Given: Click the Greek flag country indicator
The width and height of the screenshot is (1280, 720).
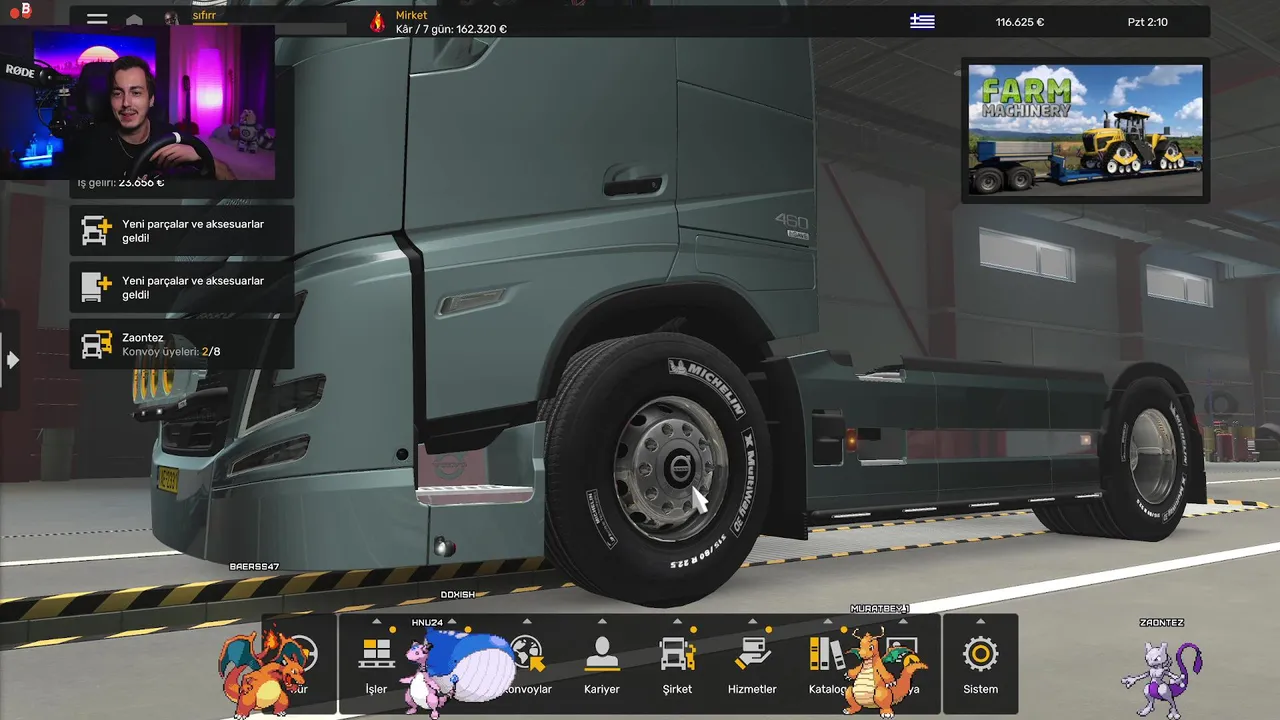Looking at the screenshot, I should click(922, 22).
